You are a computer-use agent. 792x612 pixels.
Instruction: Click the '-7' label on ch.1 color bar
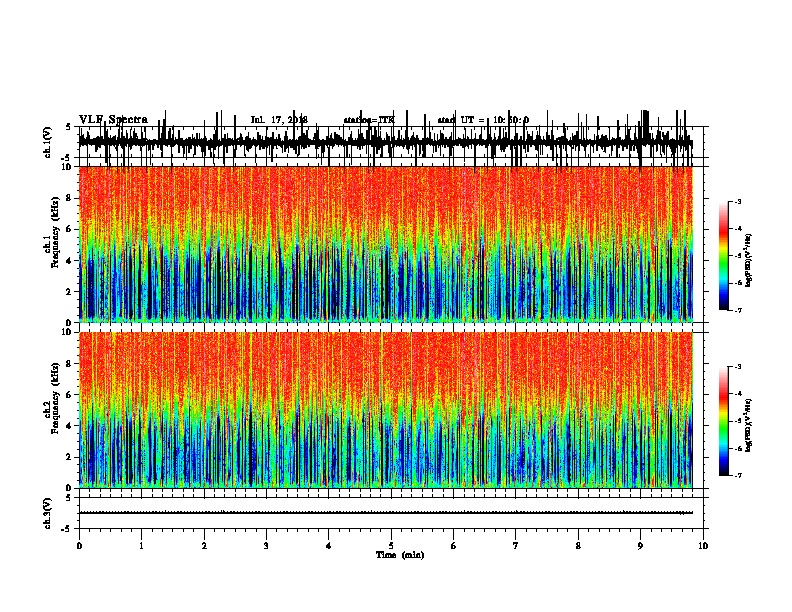pyautogui.click(x=737, y=310)
